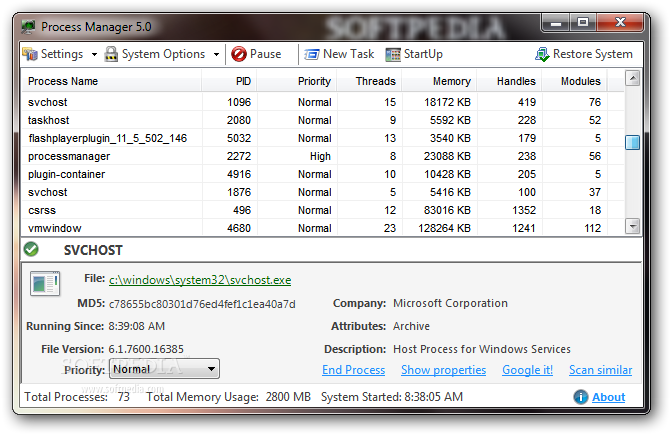The height and width of the screenshot is (435, 671).
Task: Close the Process Manager window
Action: tap(620, 23)
